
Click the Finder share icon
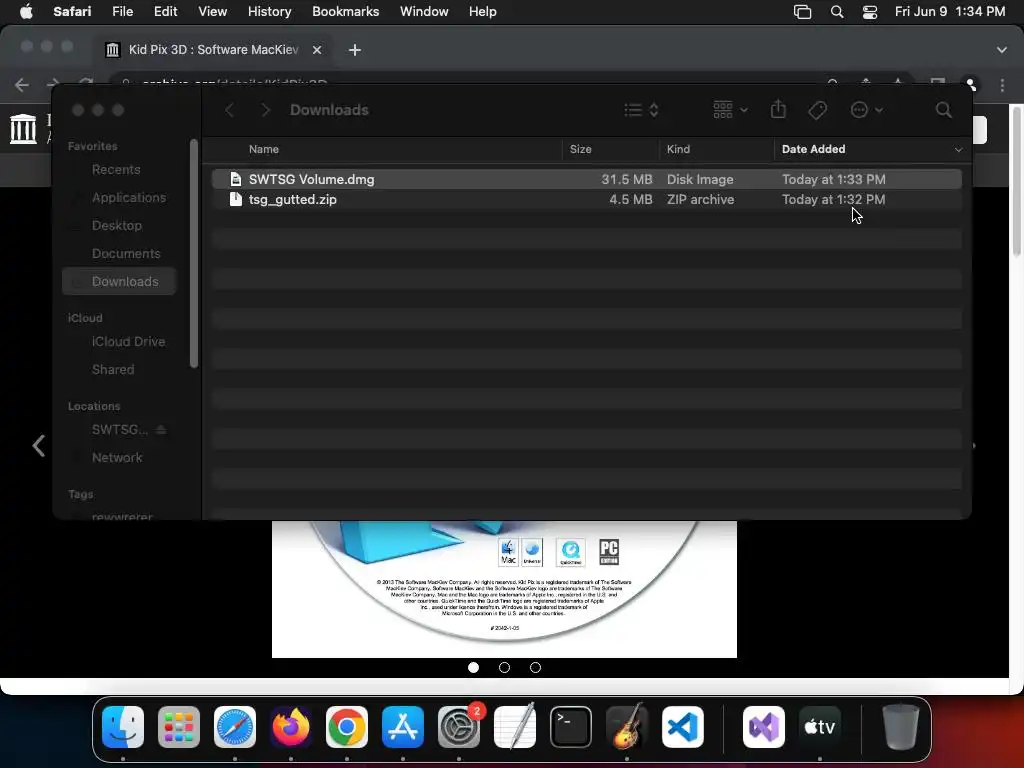[778, 110]
